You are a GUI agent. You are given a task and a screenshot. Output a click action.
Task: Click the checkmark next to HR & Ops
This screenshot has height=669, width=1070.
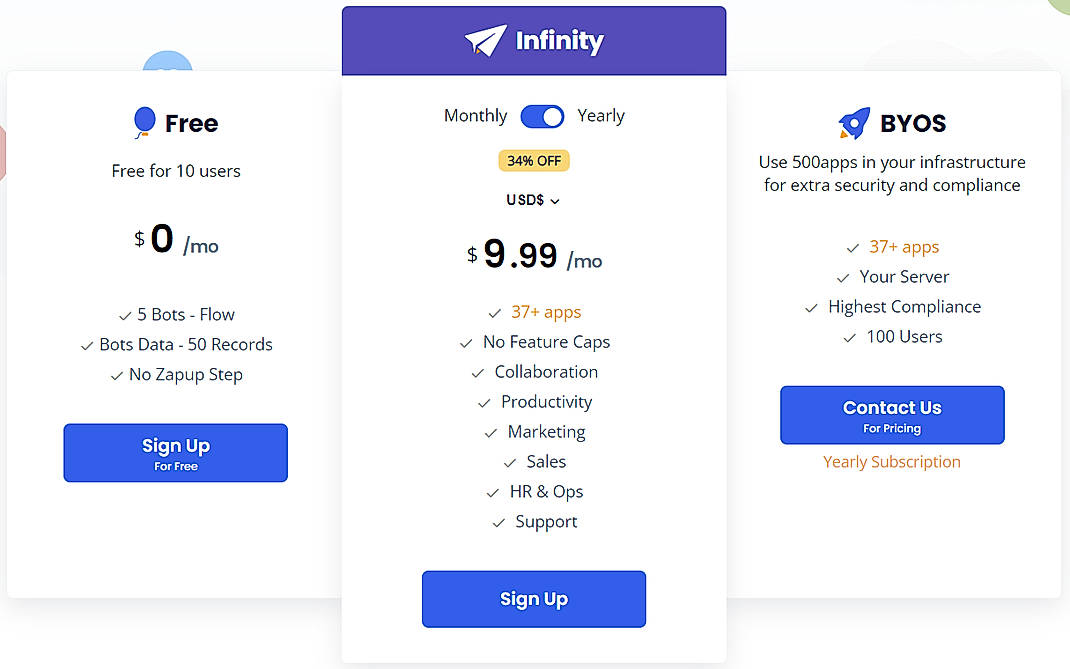point(491,492)
